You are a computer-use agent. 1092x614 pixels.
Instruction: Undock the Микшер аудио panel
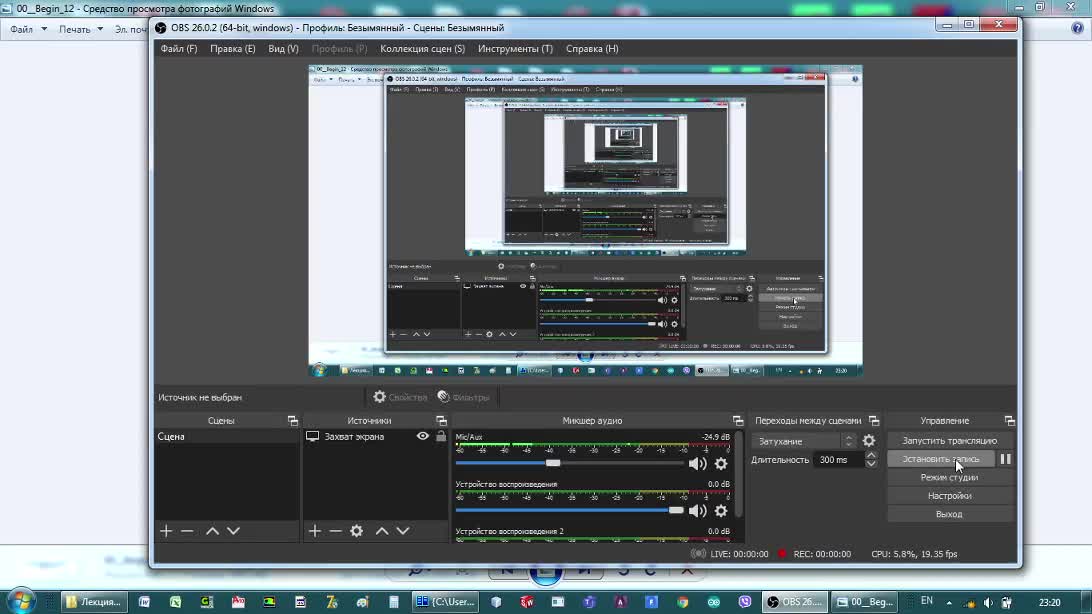738,420
